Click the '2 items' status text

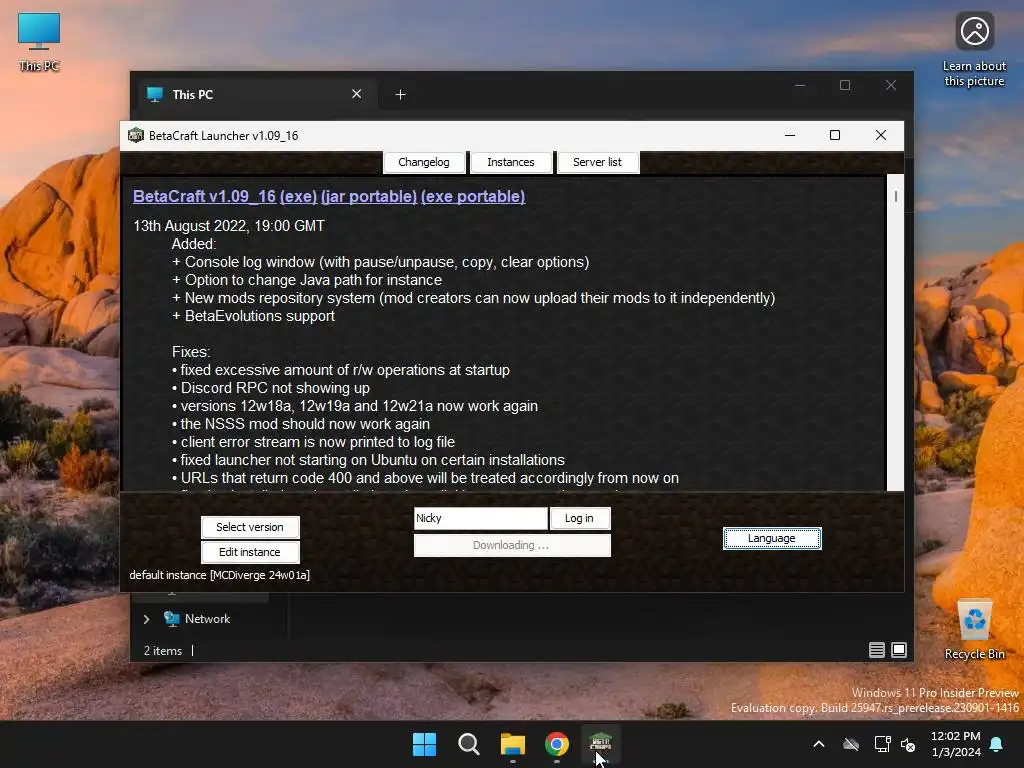point(163,651)
